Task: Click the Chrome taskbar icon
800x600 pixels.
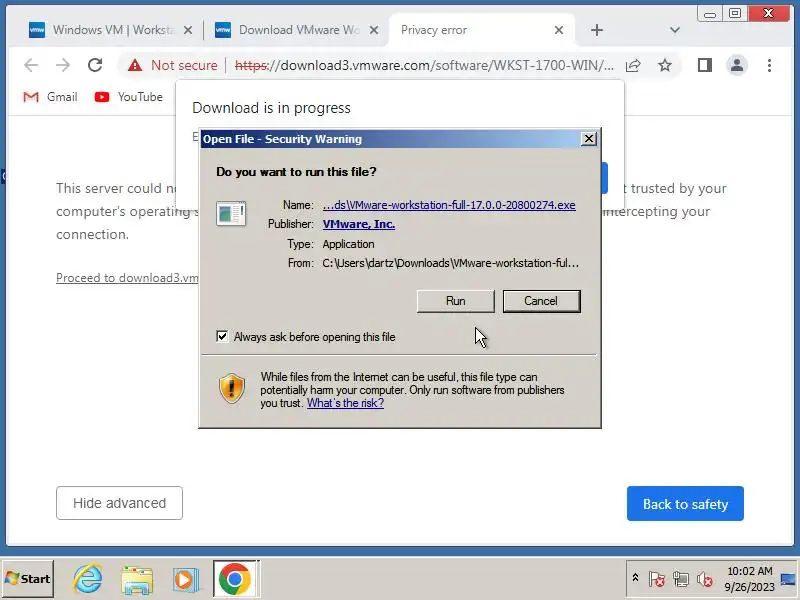Action: (235, 579)
